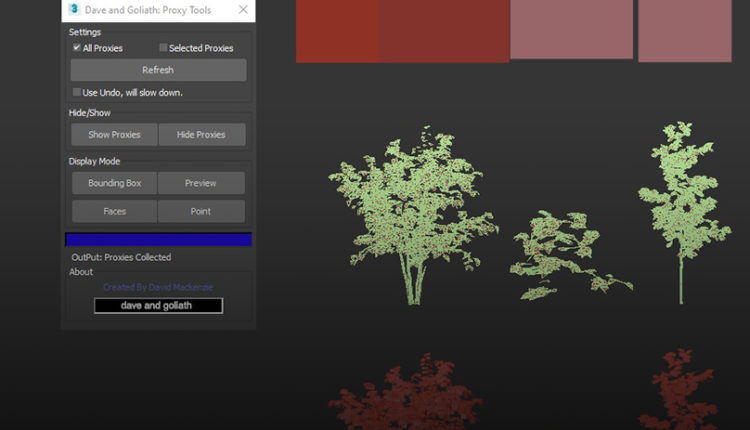Click the blue progress bar
This screenshot has height=430, width=750.
tap(158, 240)
